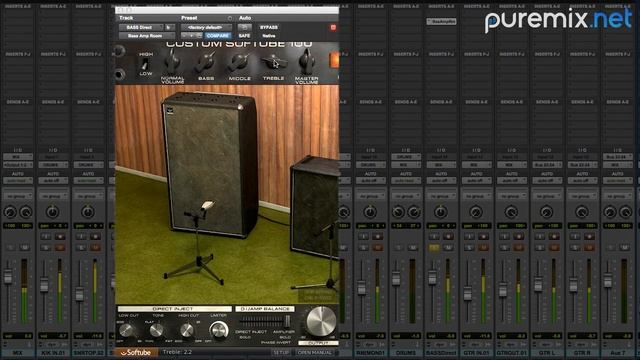Turn the Master Volume knob on the amp
Screen dimensions: 640x360
[x=306, y=62]
